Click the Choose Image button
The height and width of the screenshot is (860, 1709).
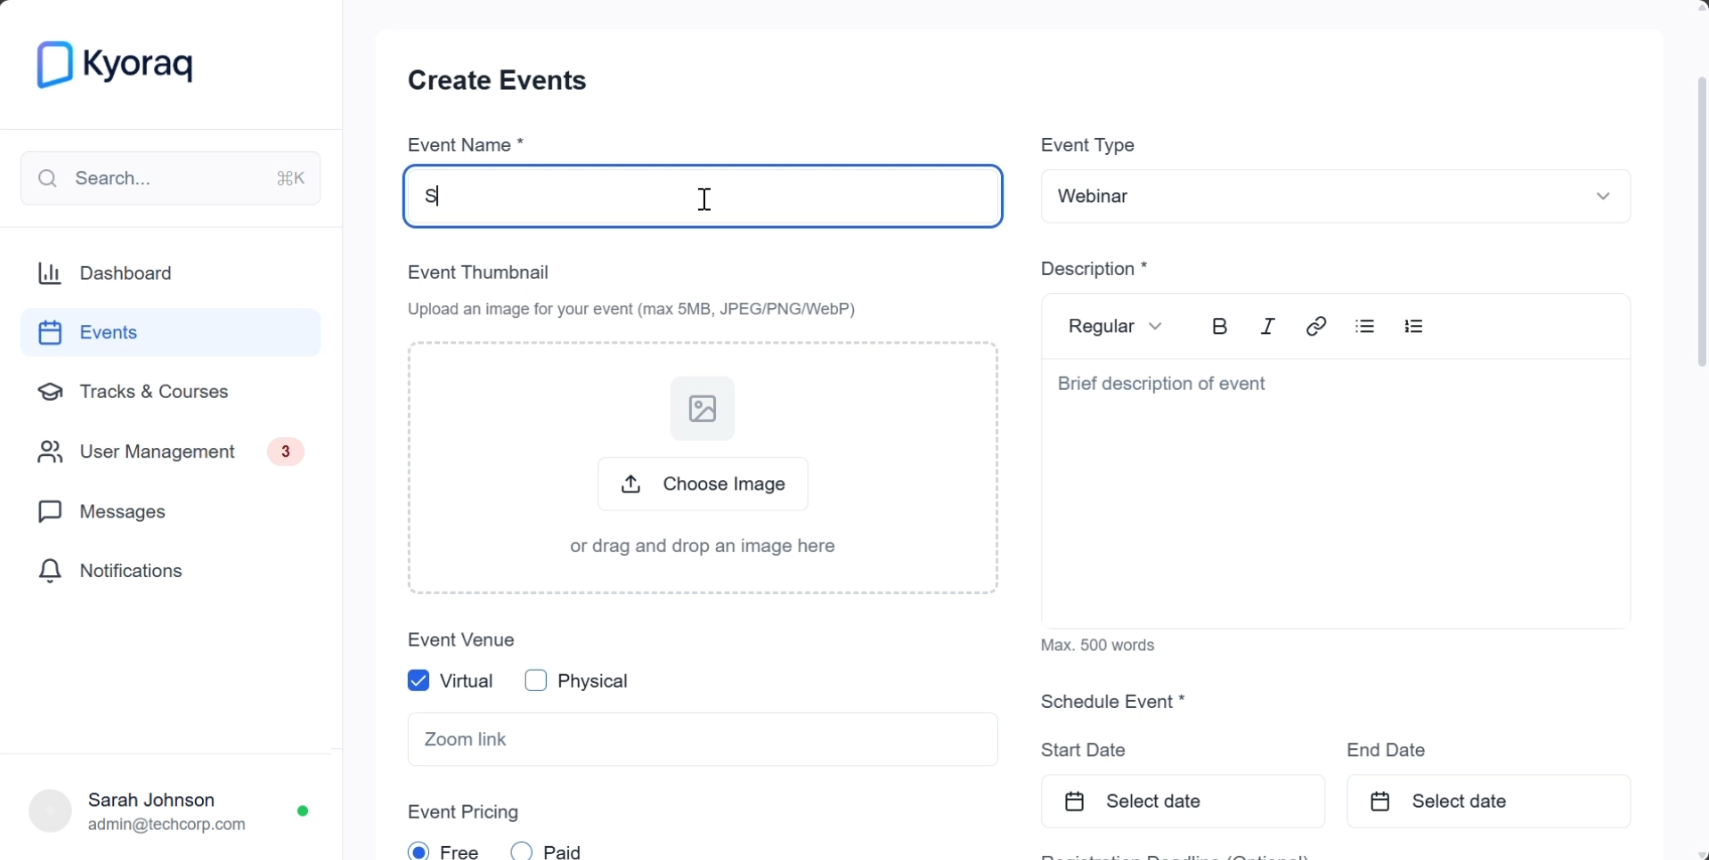[702, 483]
